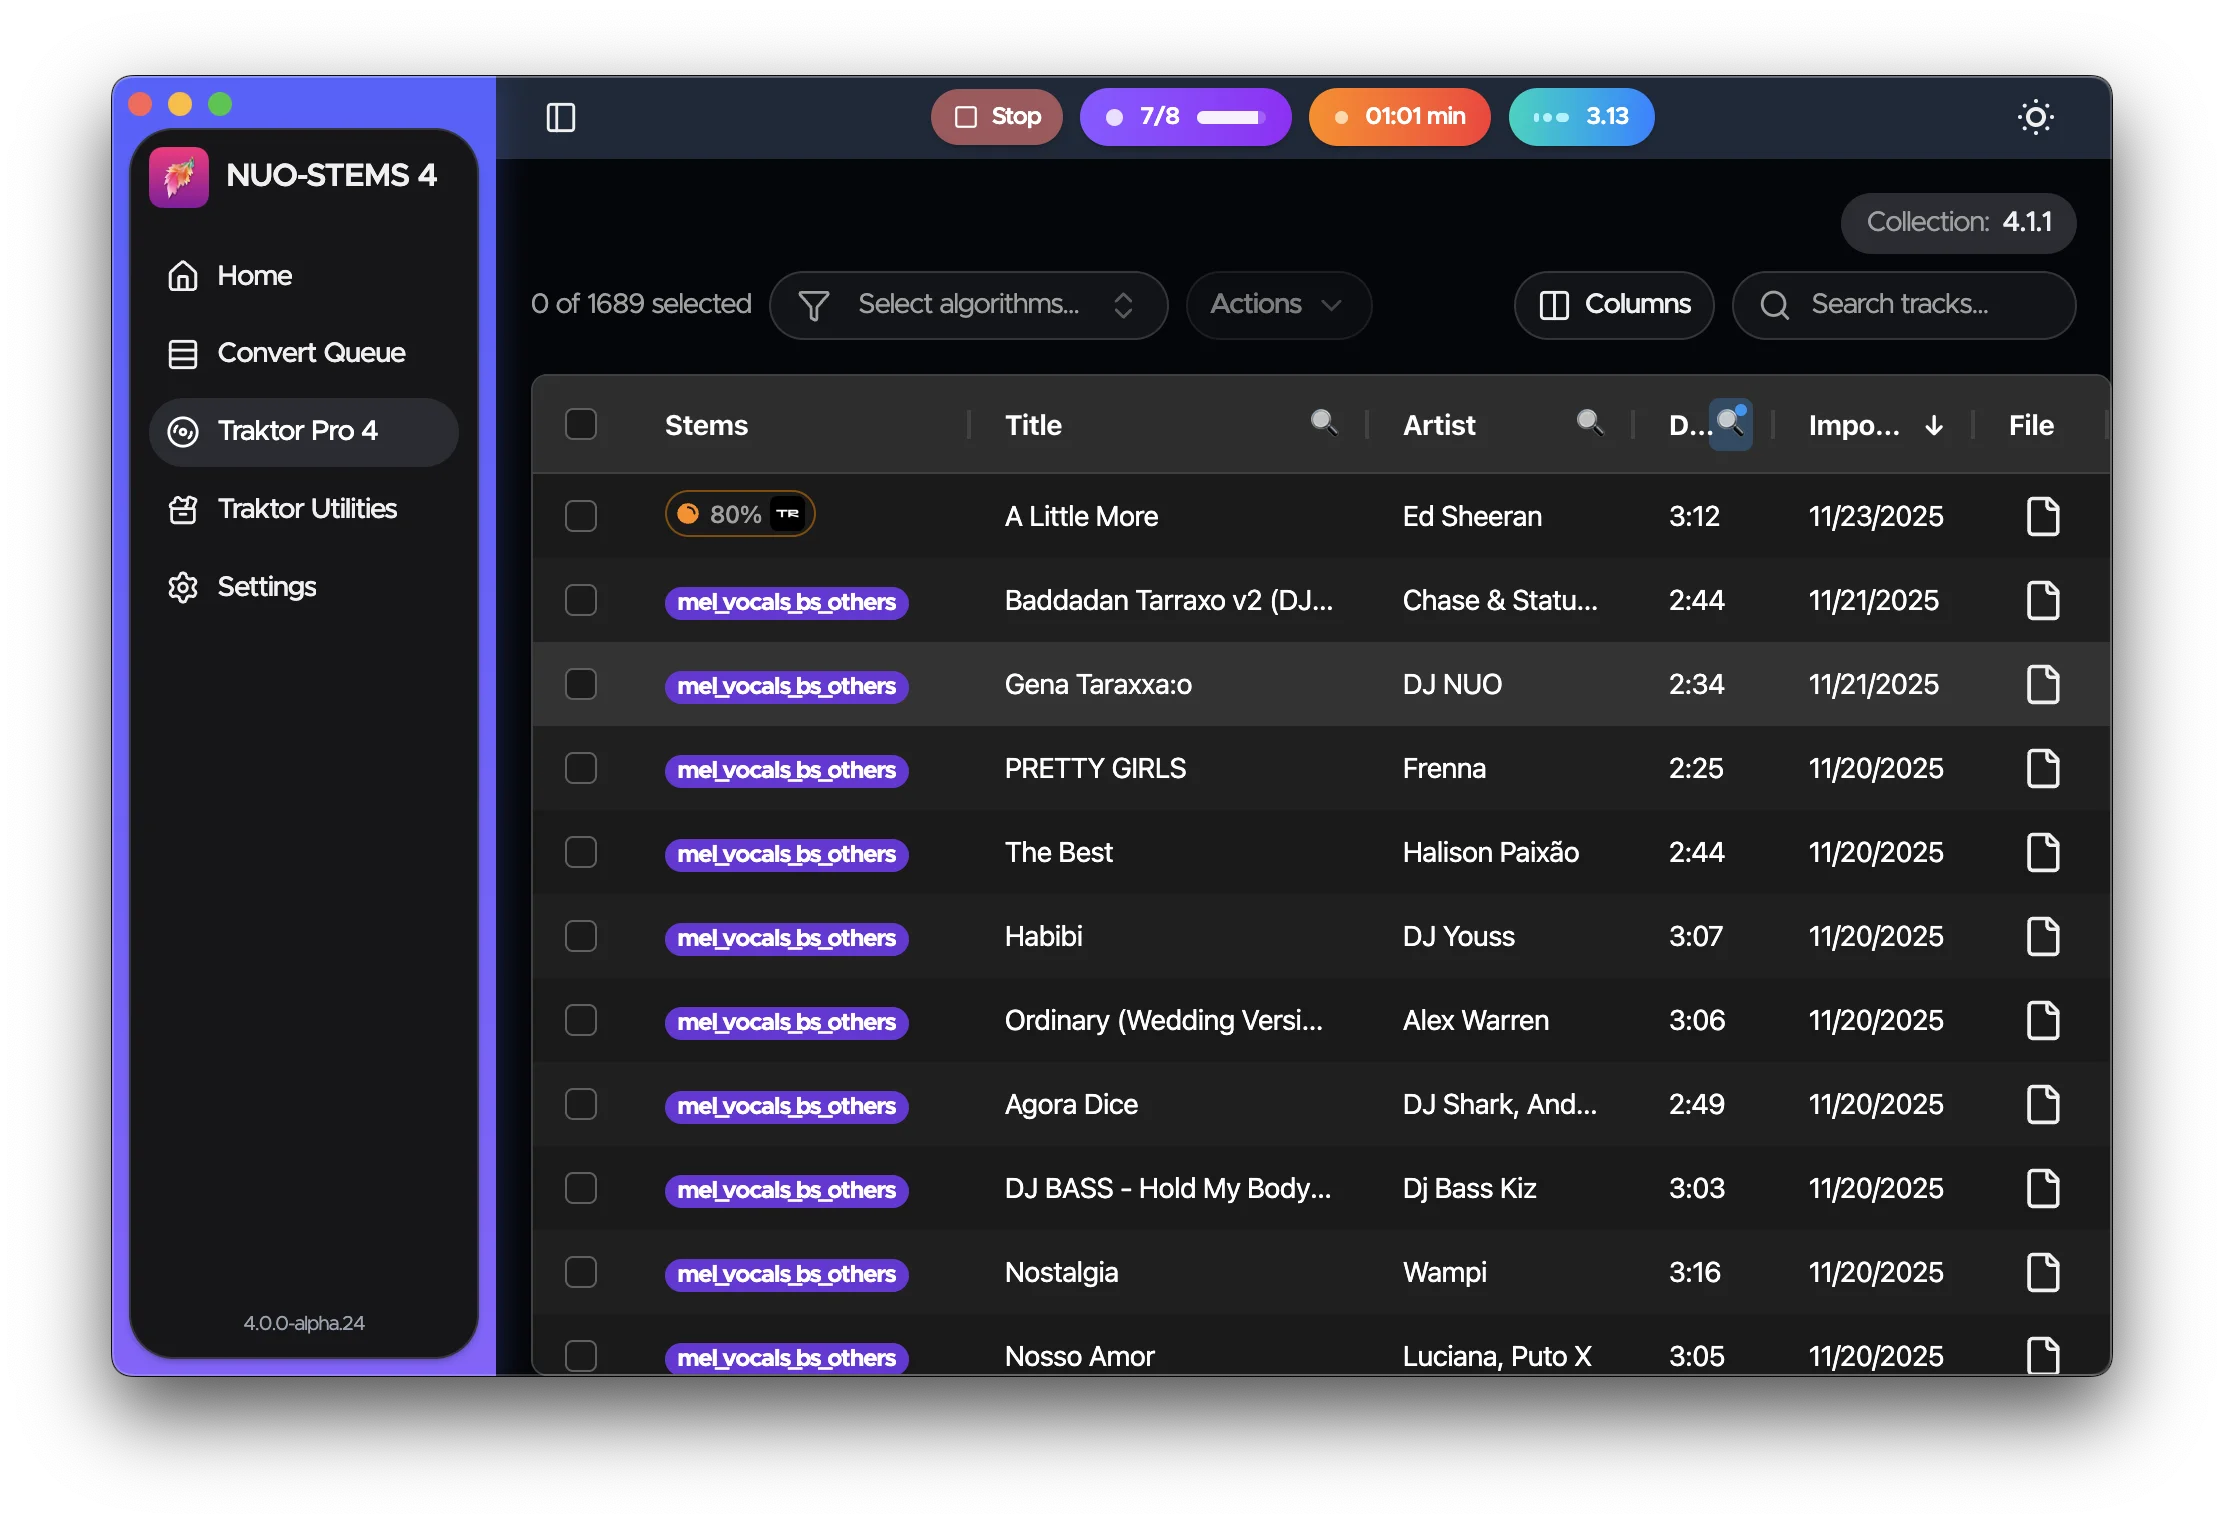Check the checkbox for Habibi row
Image resolution: width=2224 pixels, height=1524 pixels.
[581, 936]
